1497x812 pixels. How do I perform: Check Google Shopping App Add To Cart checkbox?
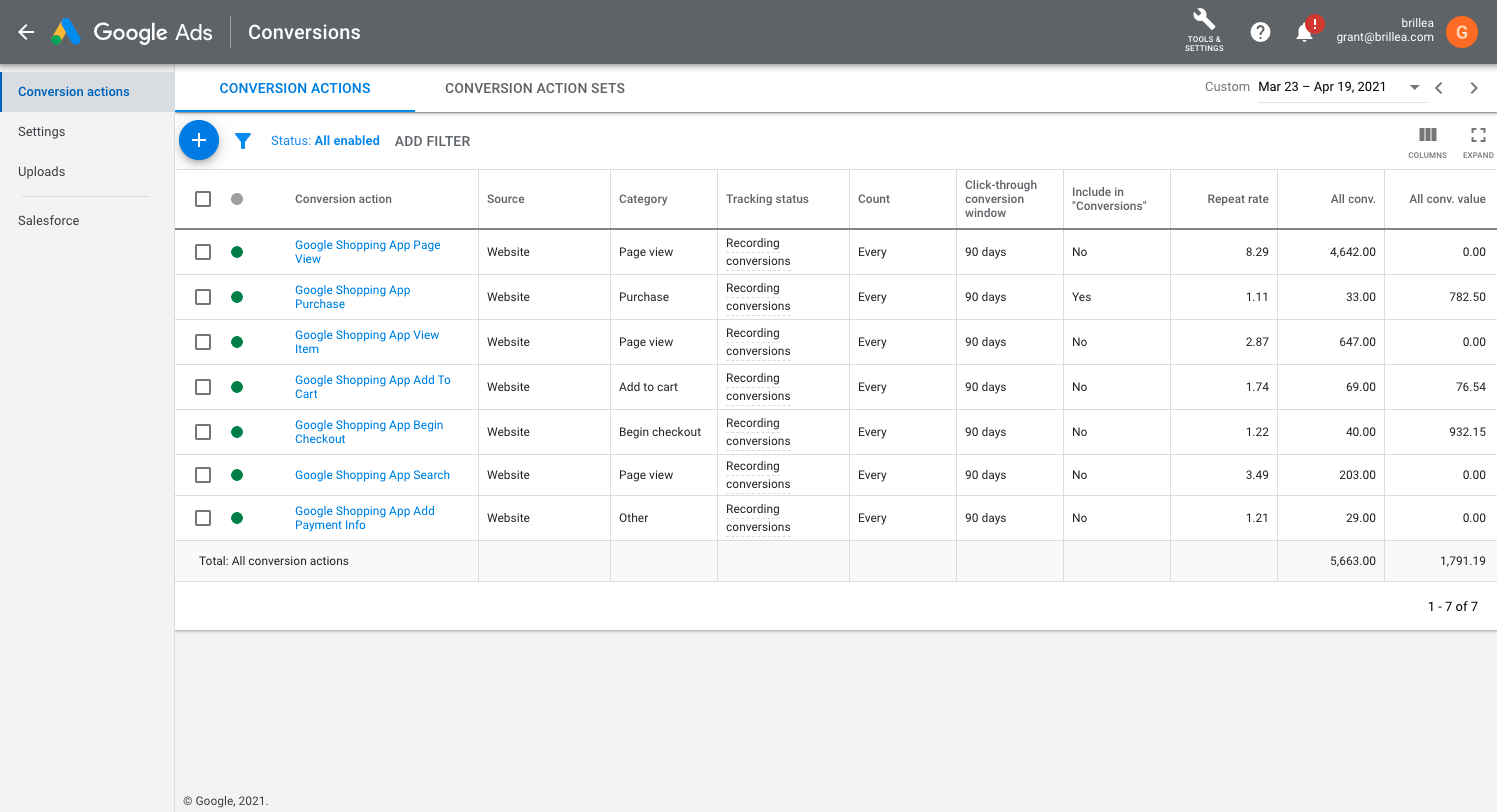tap(203, 387)
